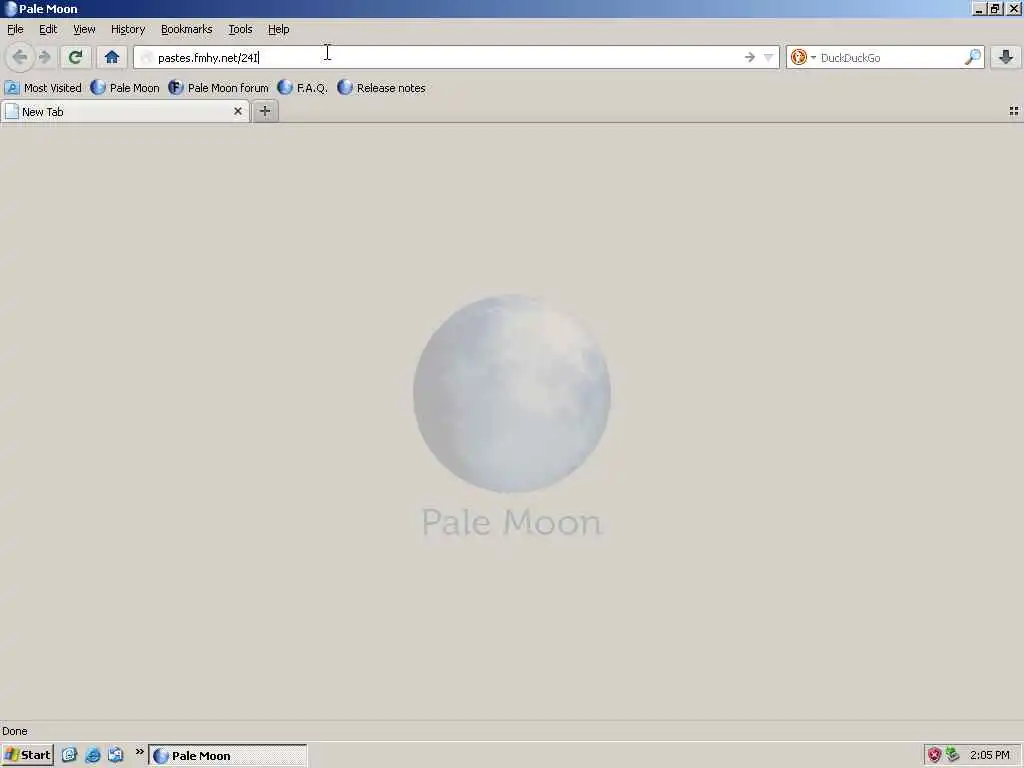Launch Outlook Express from quick launch
The image size is (1024, 768).
116,755
